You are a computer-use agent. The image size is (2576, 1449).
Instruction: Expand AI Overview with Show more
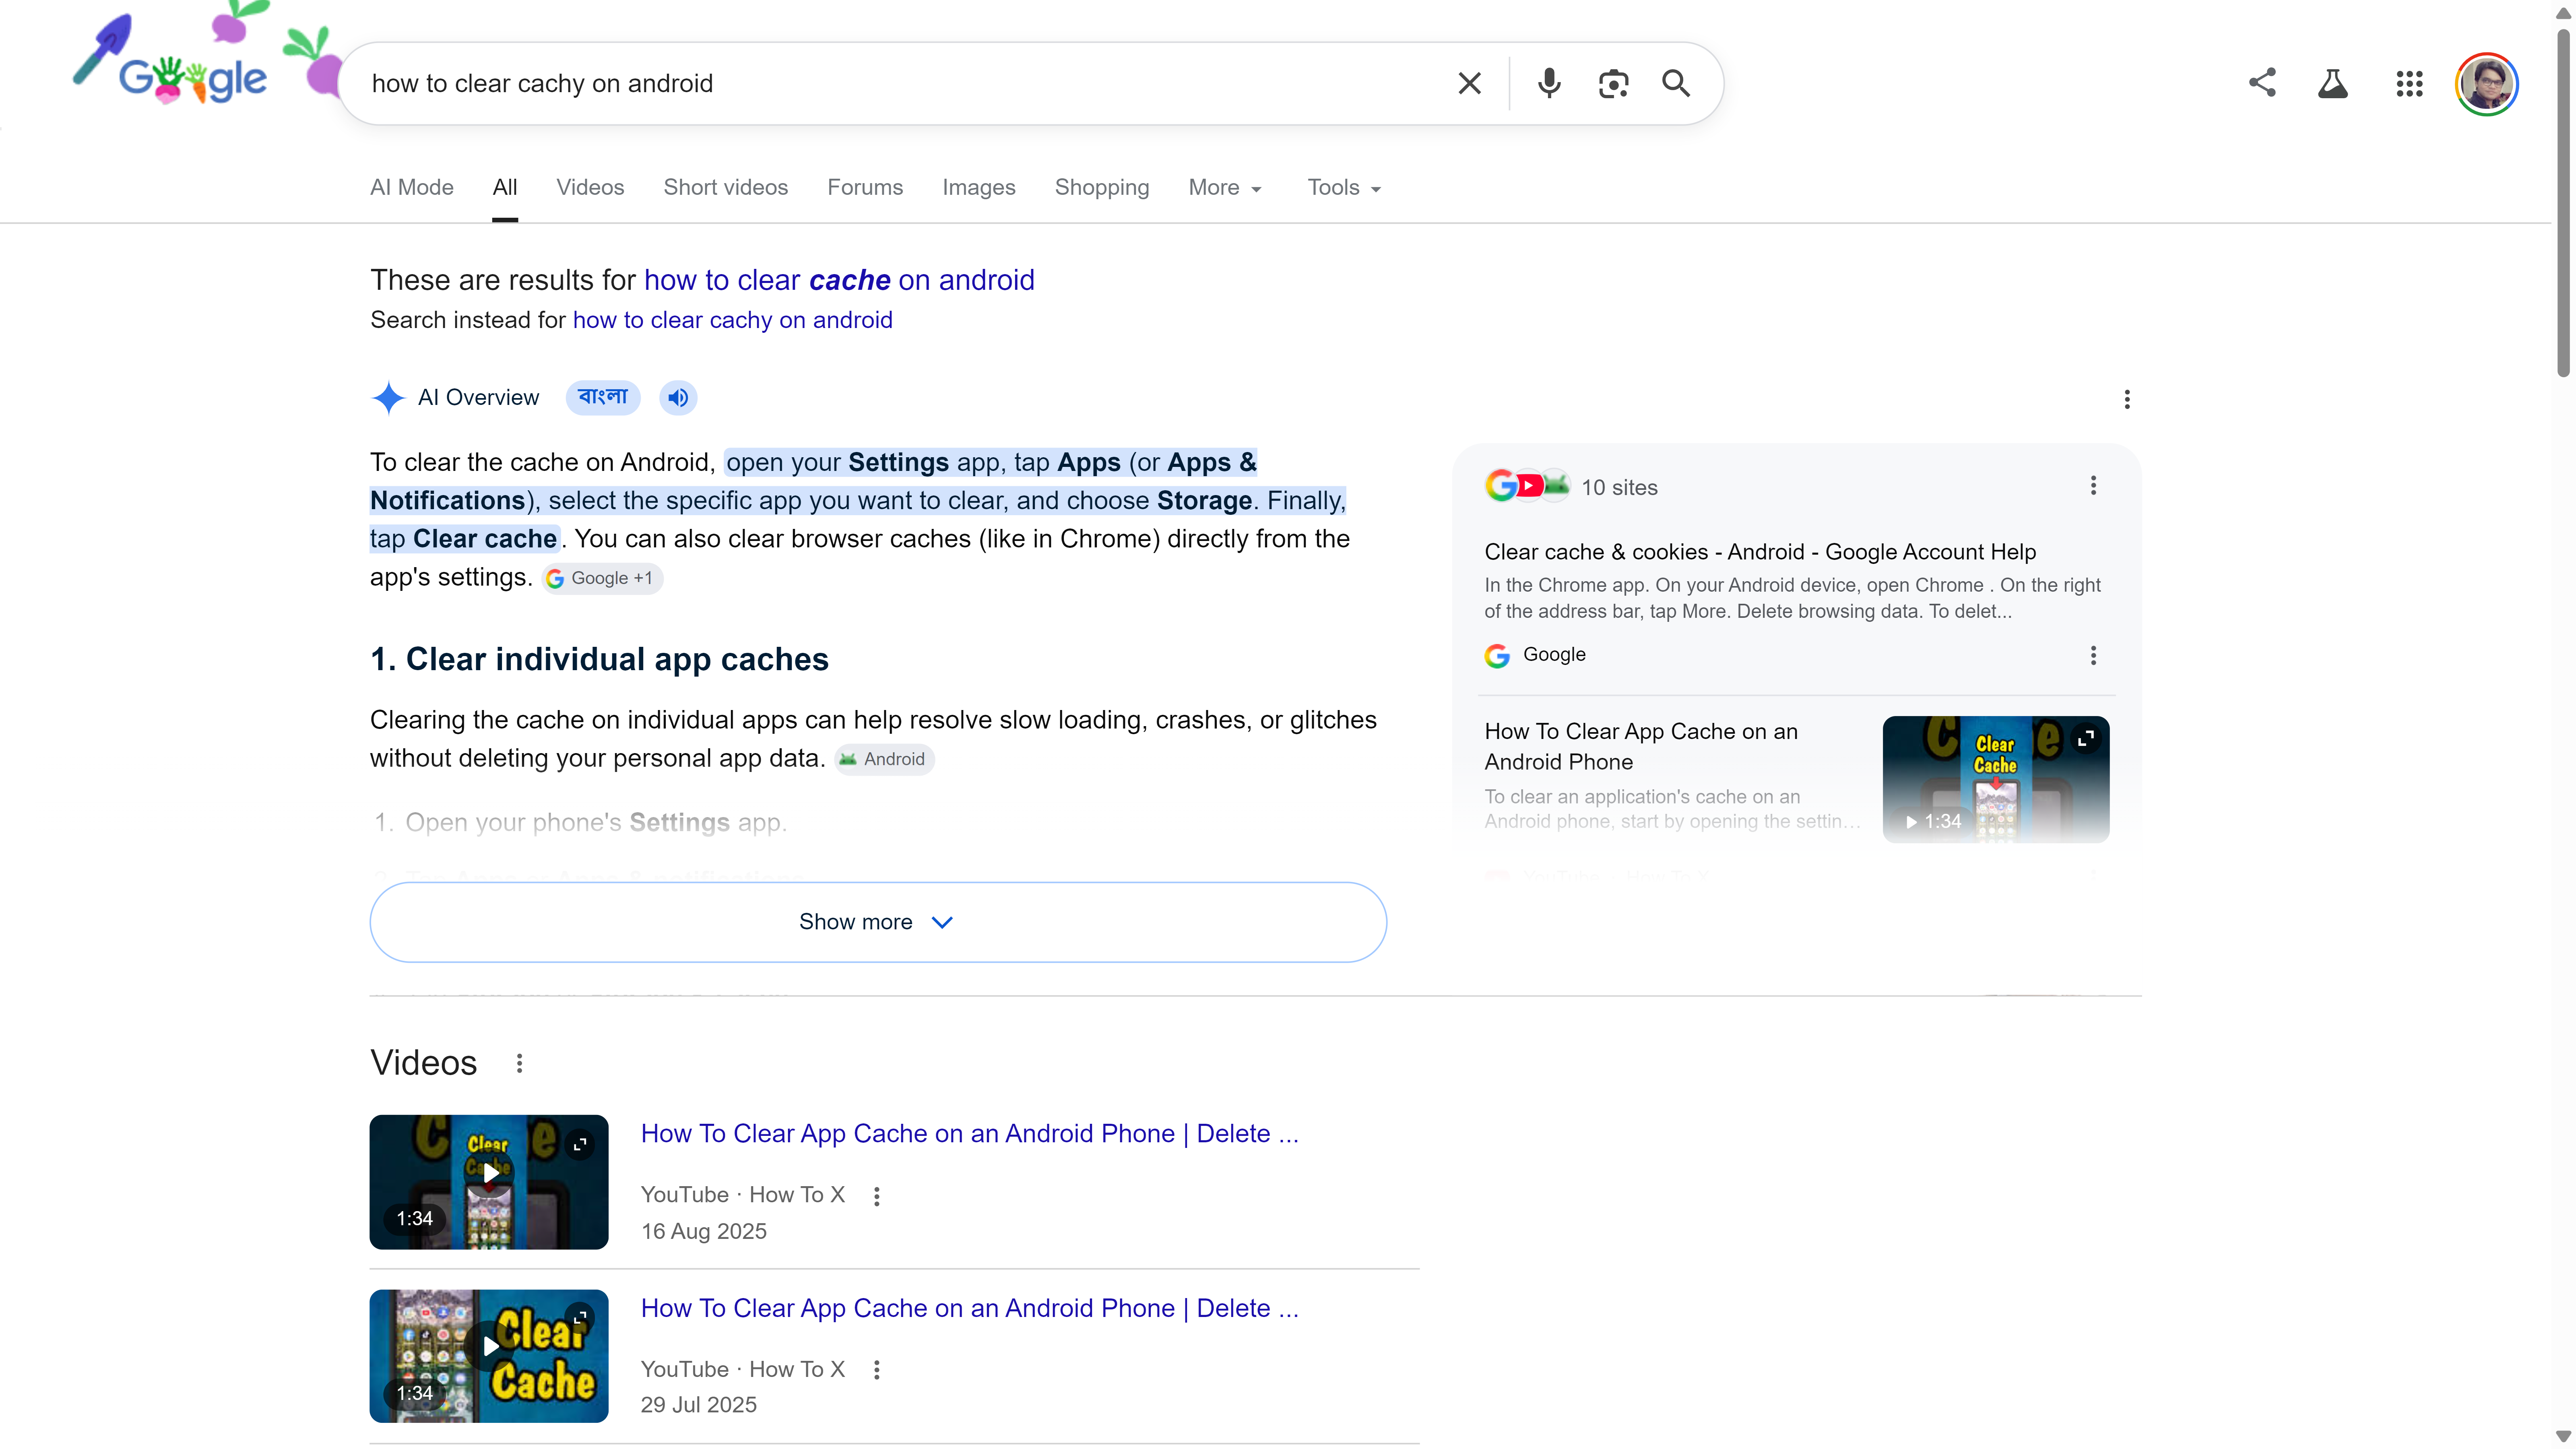(x=878, y=922)
